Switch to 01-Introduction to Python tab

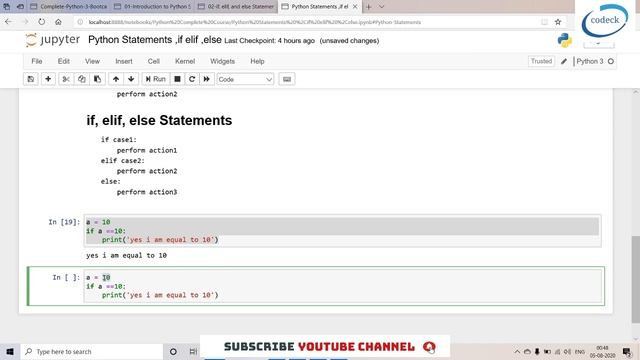(x=152, y=7)
